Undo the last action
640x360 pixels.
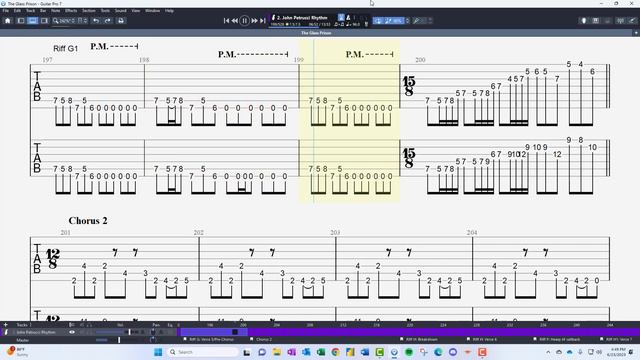coord(96,20)
